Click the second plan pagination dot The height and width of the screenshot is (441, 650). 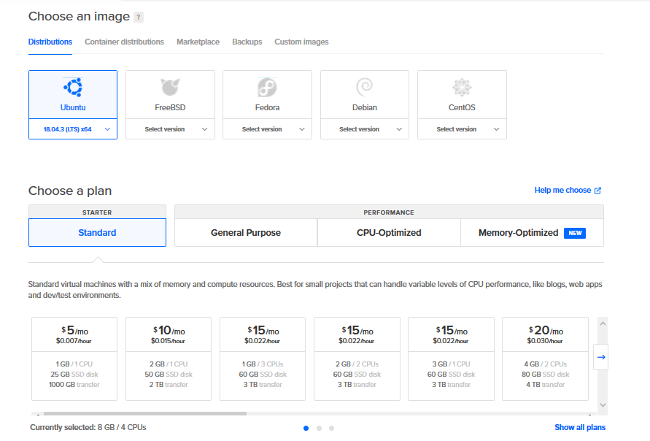click(319, 428)
